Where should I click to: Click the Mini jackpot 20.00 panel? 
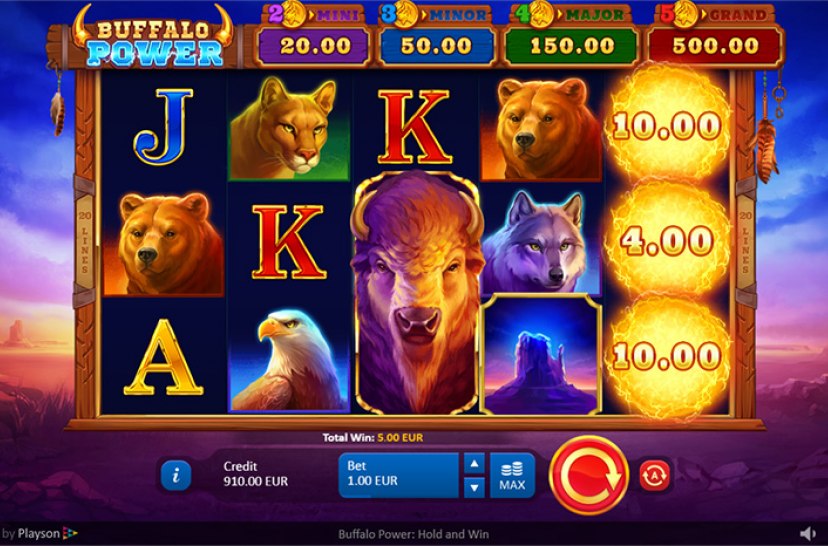[x=314, y=45]
